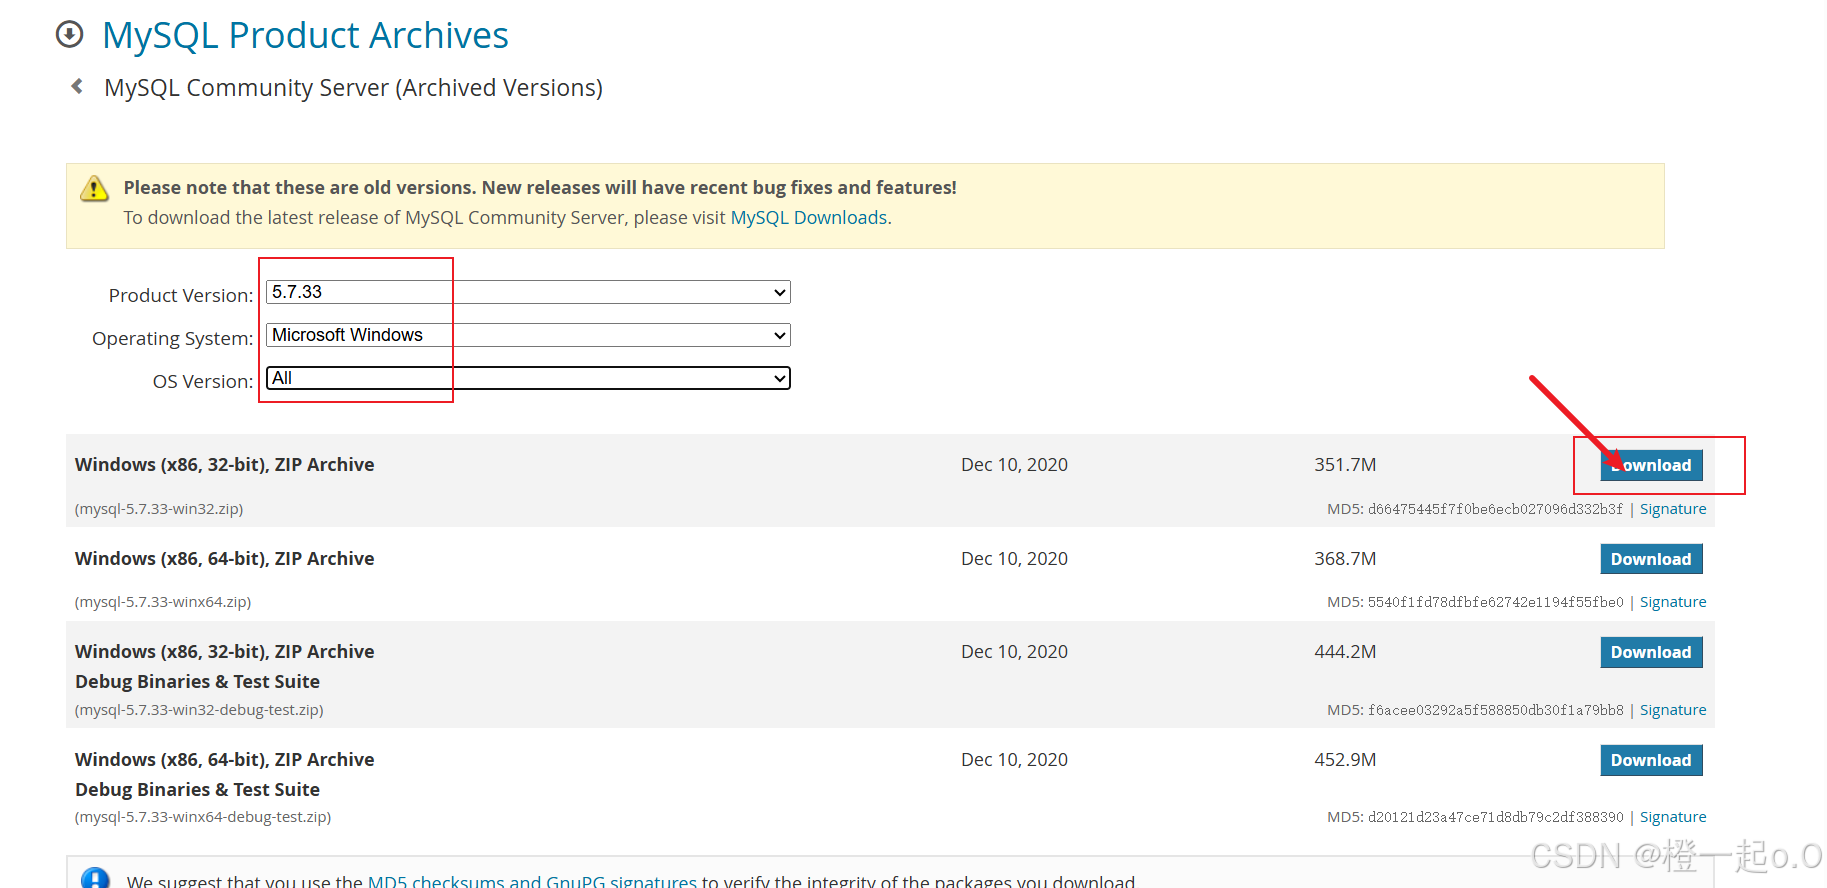Click the MD5 f6acee03292a5f588850db30f1a79bb8 value

coord(1495,710)
